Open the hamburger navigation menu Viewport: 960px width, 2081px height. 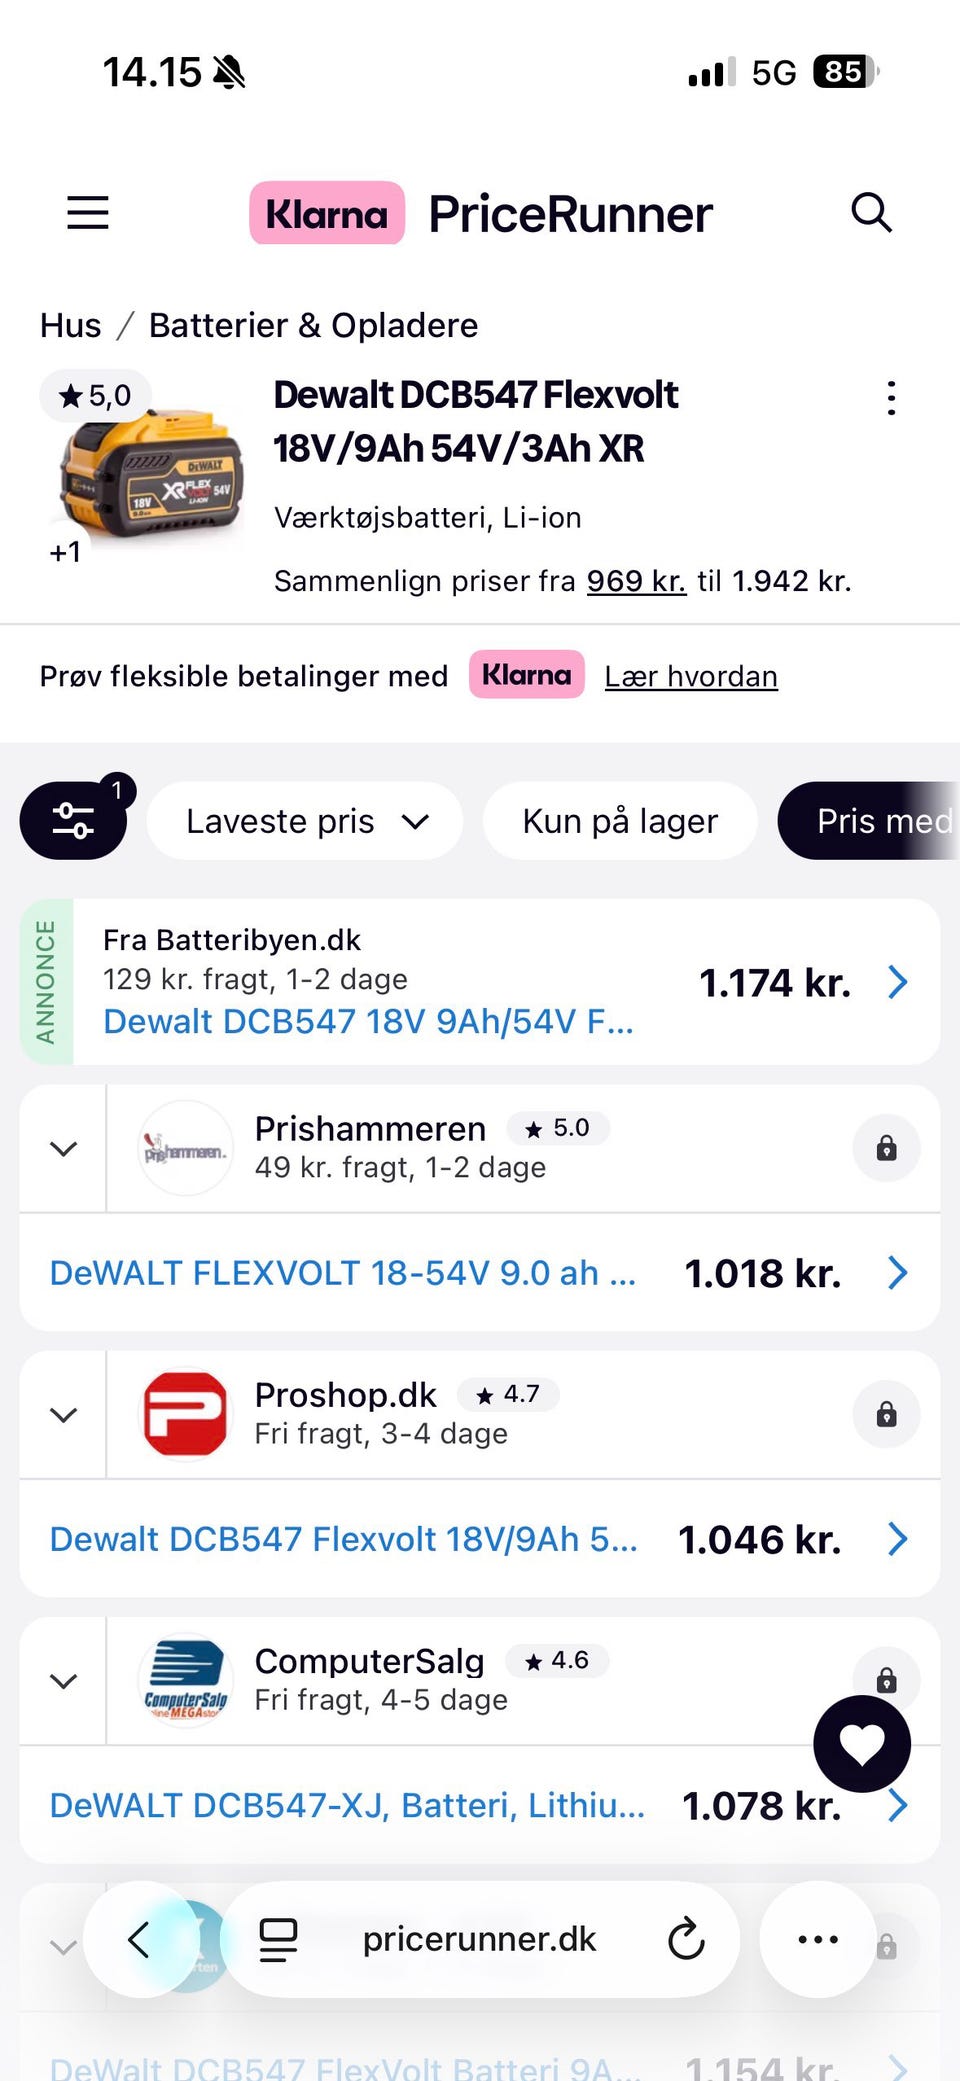(88, 213)
